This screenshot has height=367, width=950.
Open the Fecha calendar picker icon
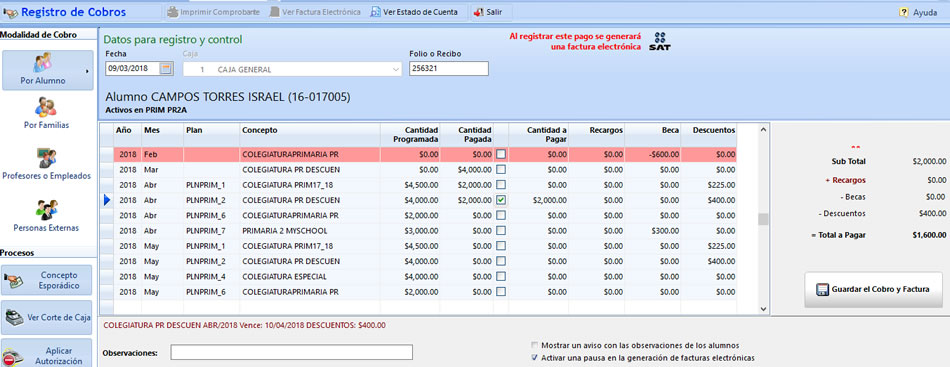click(166, 69)
